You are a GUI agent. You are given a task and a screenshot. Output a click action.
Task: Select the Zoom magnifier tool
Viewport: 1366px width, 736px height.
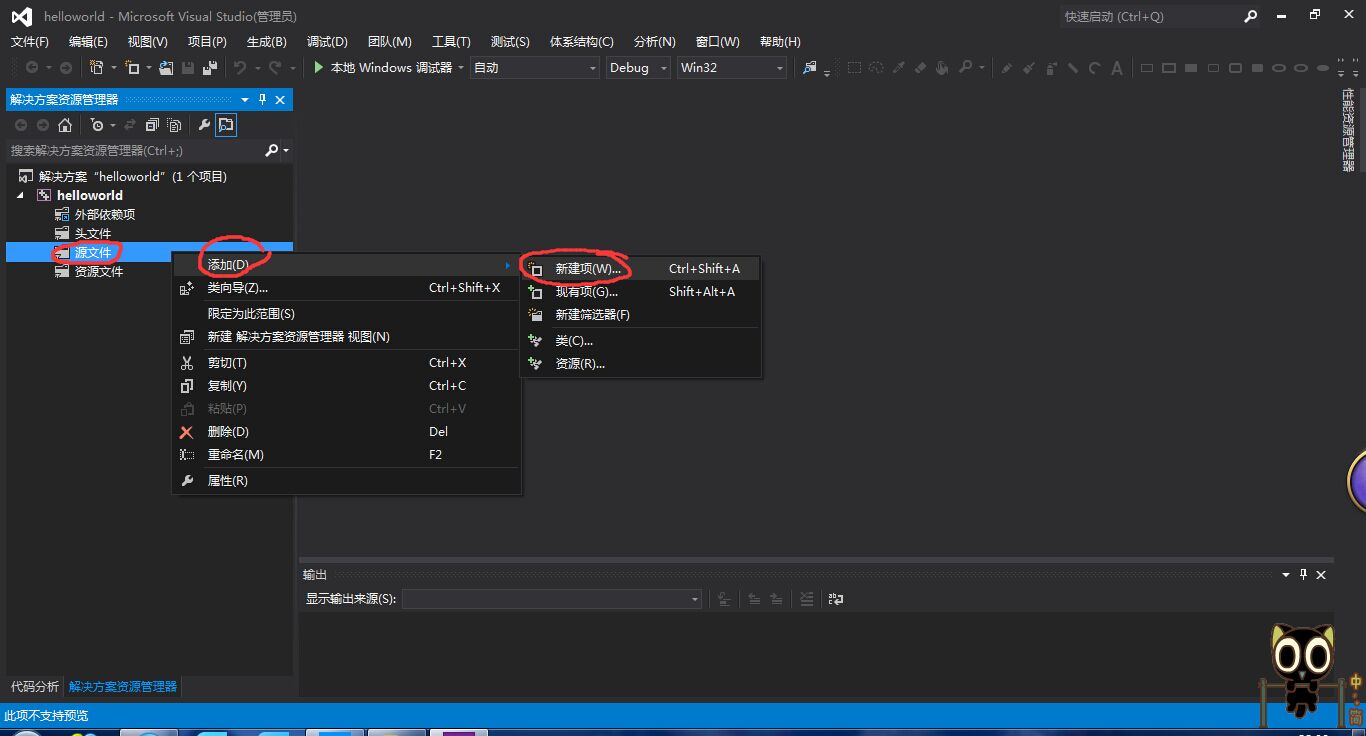pyautogui.click(x=965, y=68)
